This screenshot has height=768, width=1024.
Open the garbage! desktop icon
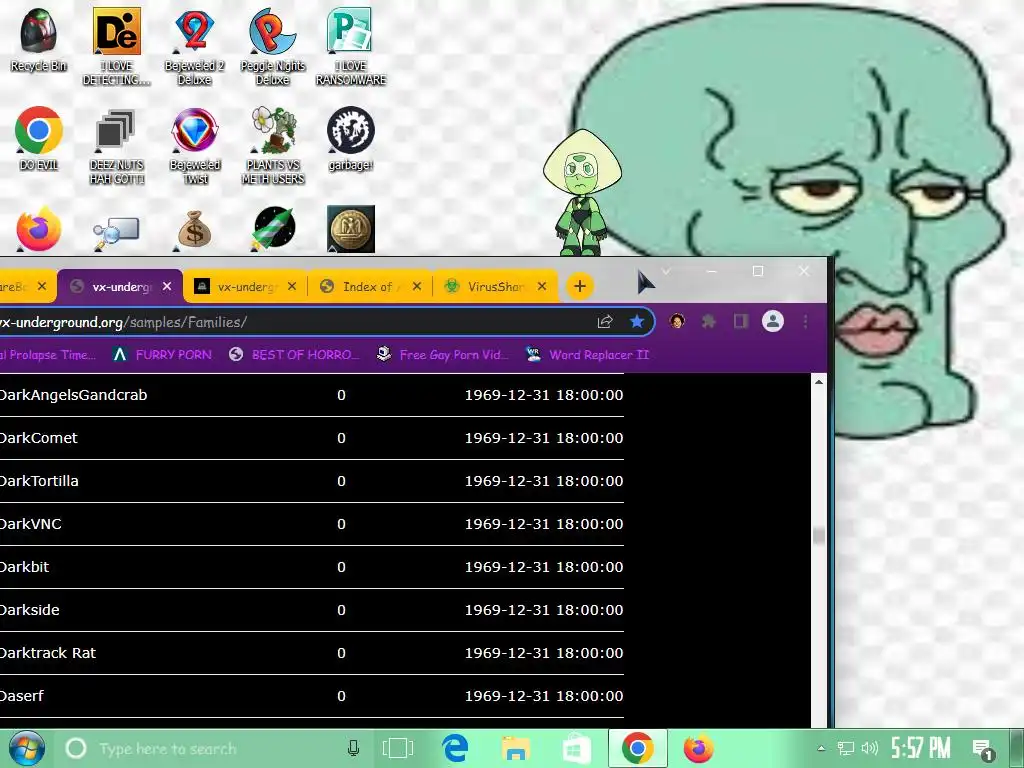click(x=351, y=138)
